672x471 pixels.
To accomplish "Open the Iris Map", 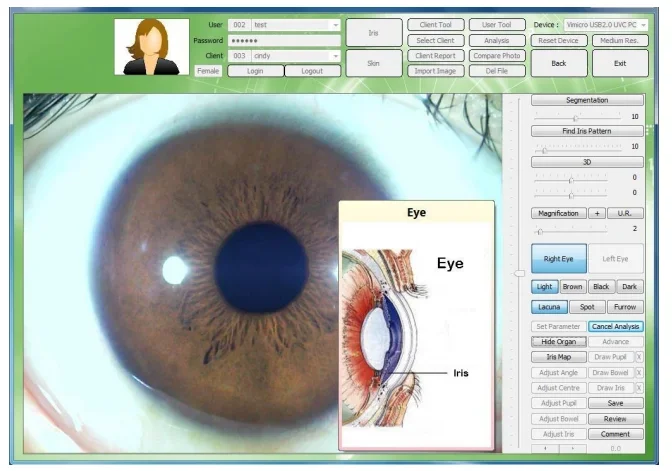I will tap(559, 357).
